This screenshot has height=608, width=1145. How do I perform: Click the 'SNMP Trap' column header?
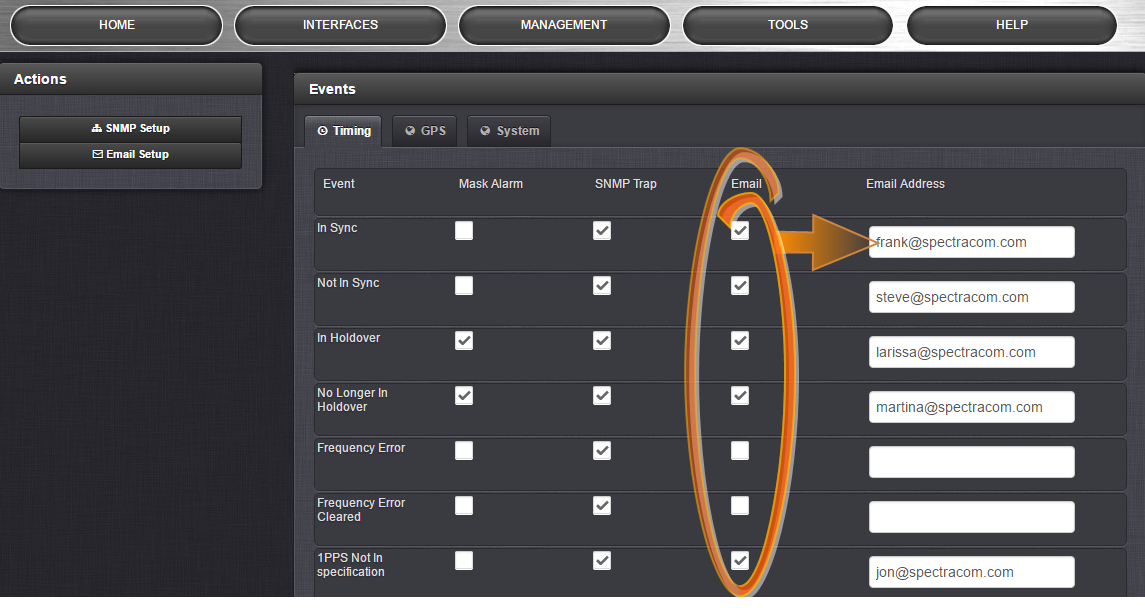(625, 184)
